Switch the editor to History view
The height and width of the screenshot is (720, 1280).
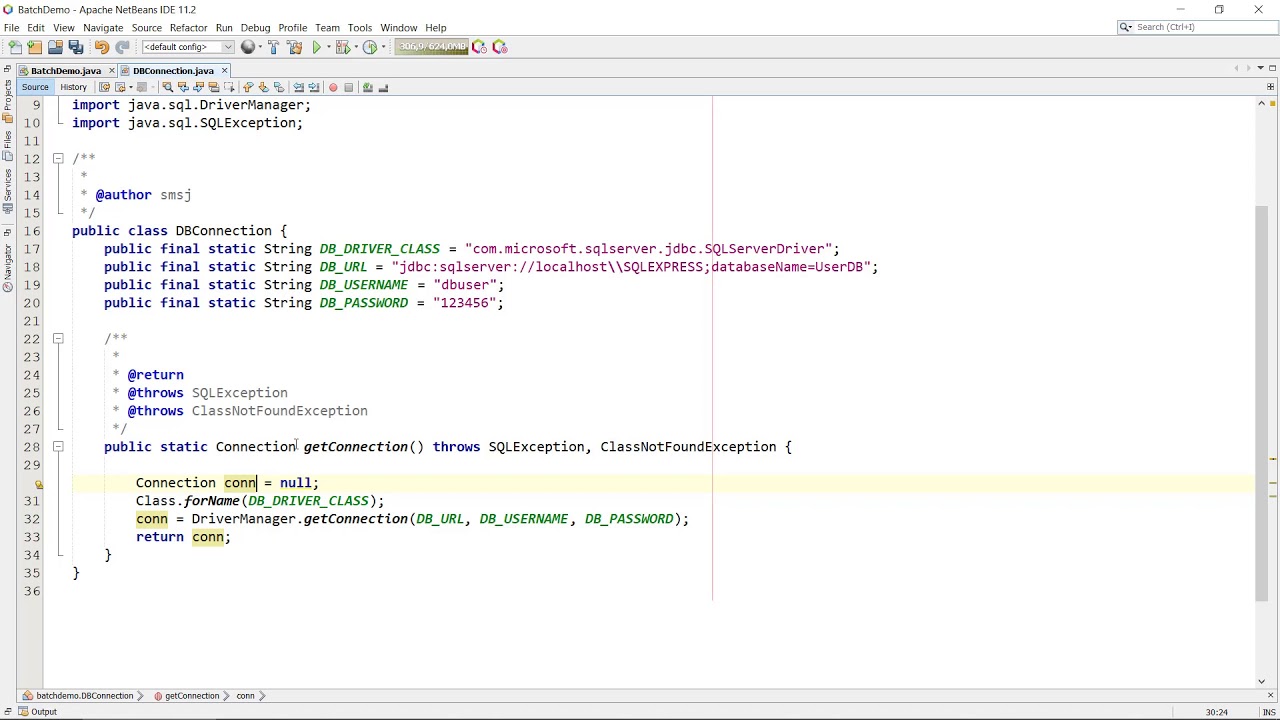tap(73, 87)
